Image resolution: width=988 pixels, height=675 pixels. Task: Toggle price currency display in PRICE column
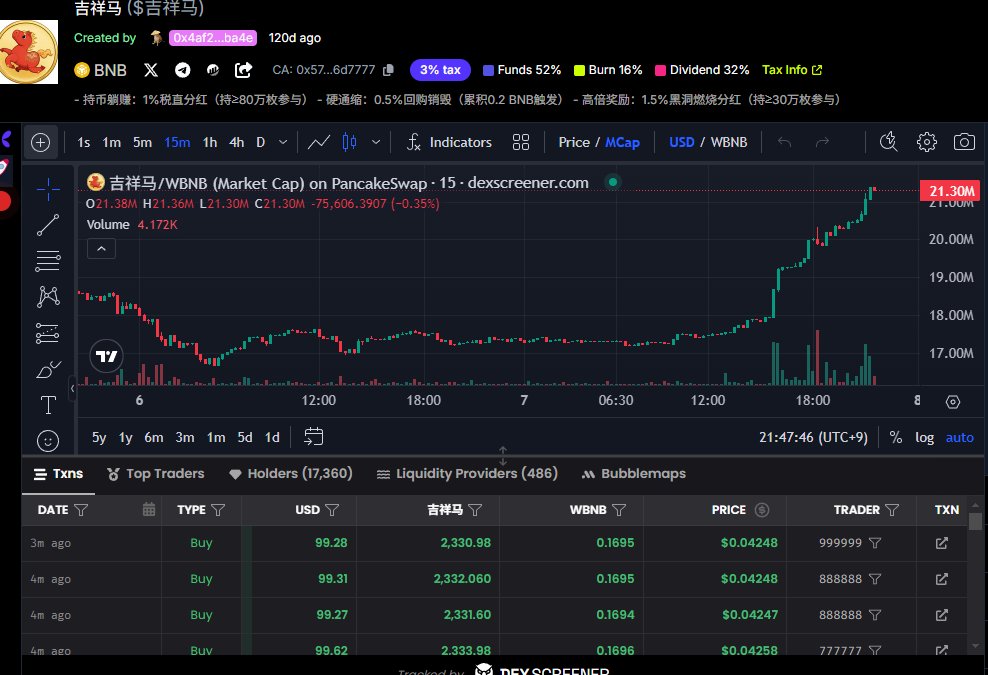(x=762, y=509)
